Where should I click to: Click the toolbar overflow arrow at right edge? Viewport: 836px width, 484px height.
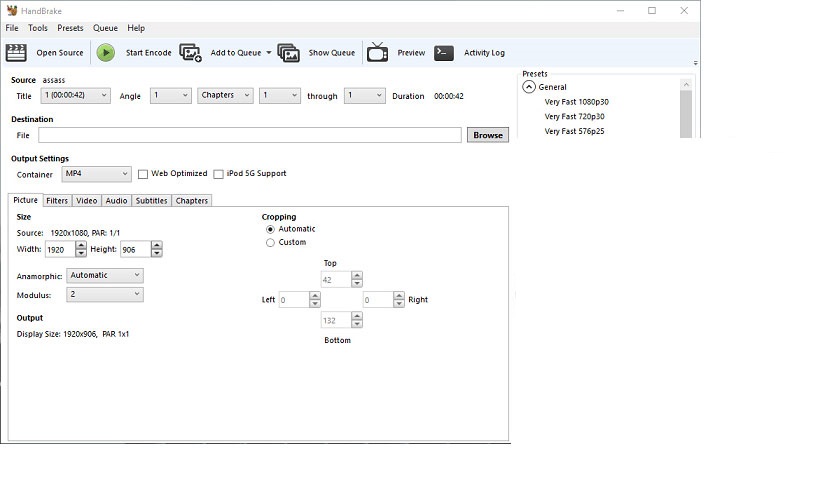(695, 63)
